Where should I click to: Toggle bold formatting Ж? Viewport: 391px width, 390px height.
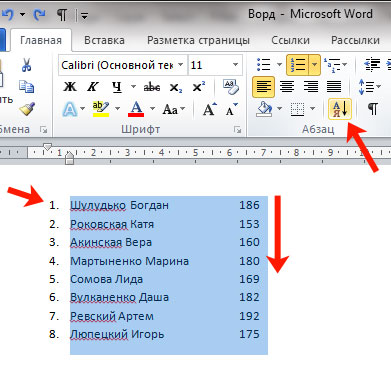pyautogui.click(x=70, y=87)
